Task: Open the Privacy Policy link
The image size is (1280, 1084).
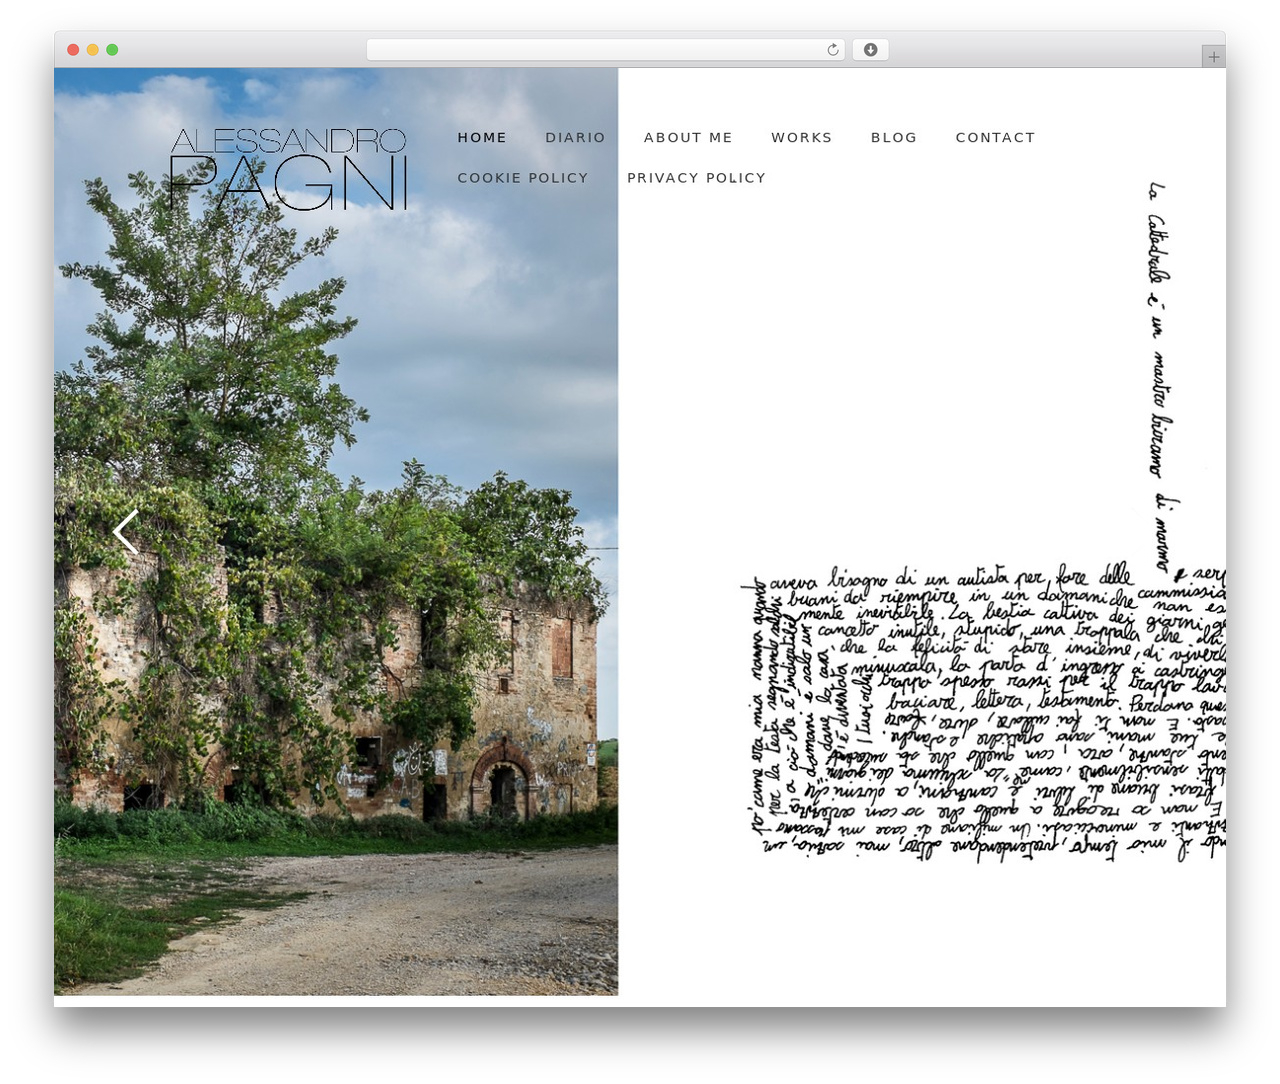Action: click(x=696, y=178)
